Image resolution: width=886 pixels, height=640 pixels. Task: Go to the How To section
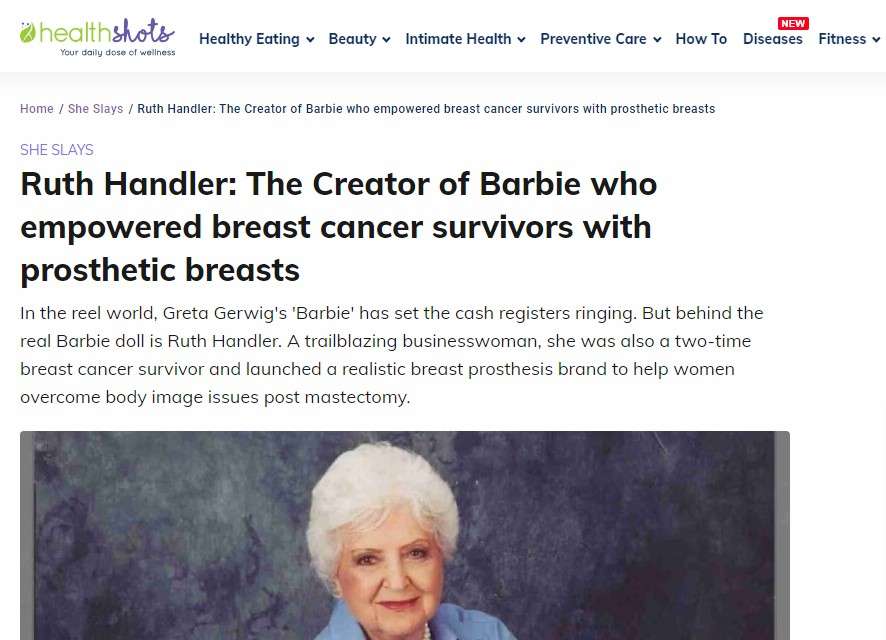pyautogui.click(x=701, y=39)
